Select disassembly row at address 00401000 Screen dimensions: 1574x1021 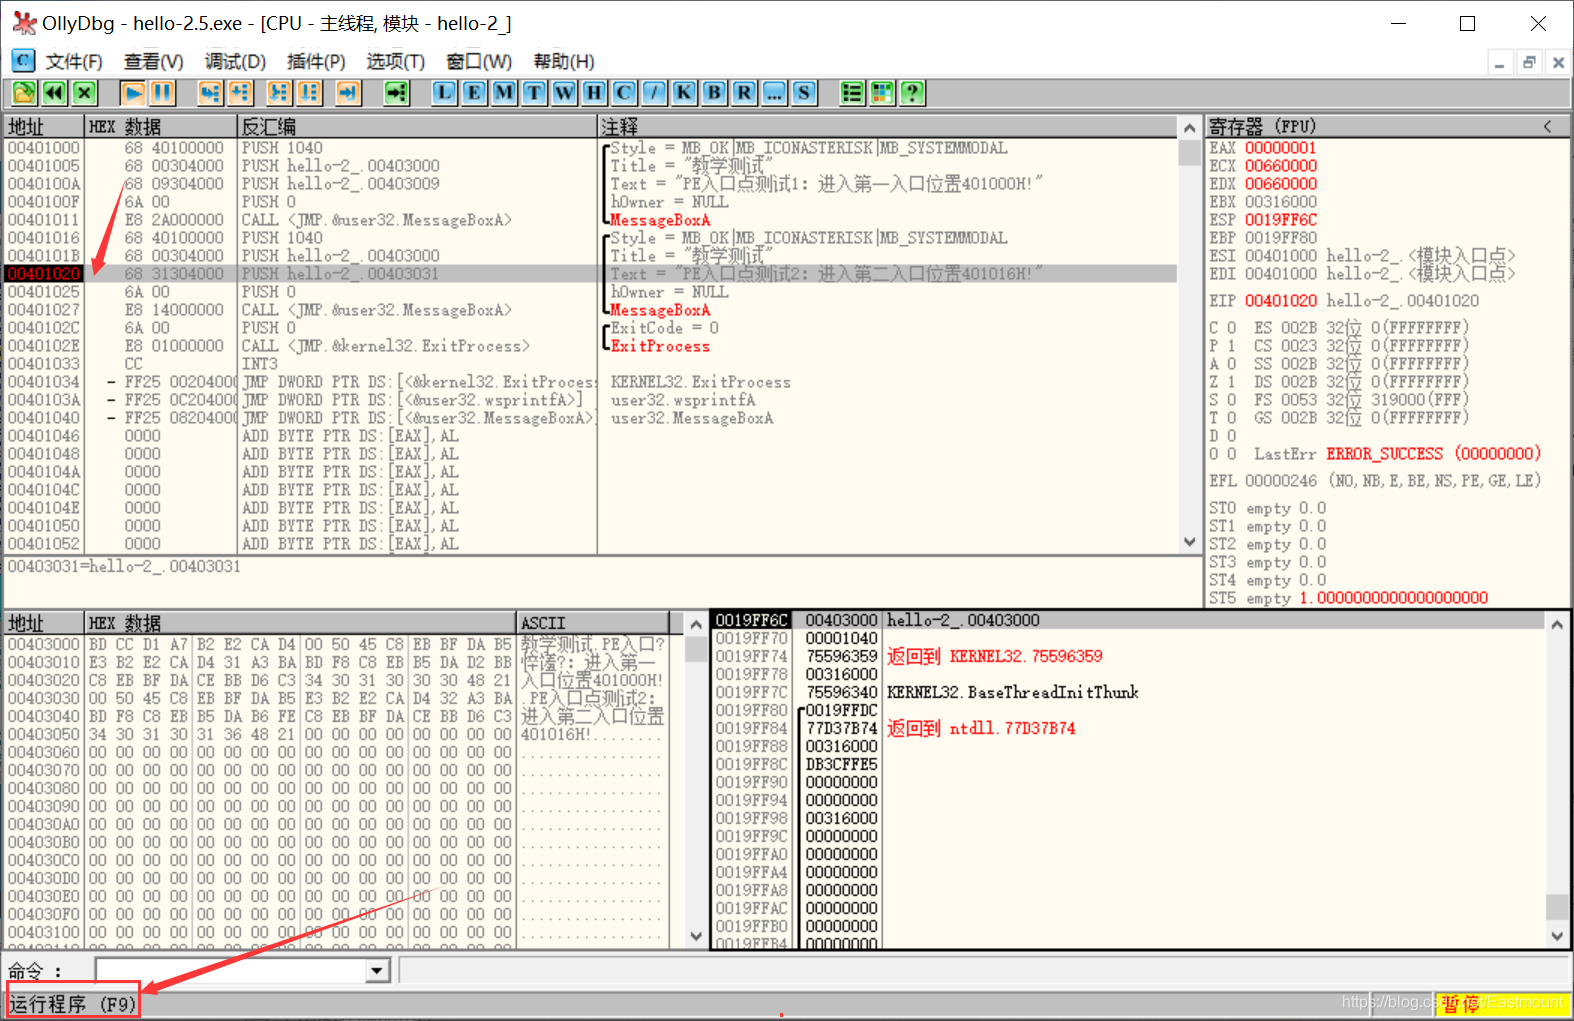click(x=590, y=147)
